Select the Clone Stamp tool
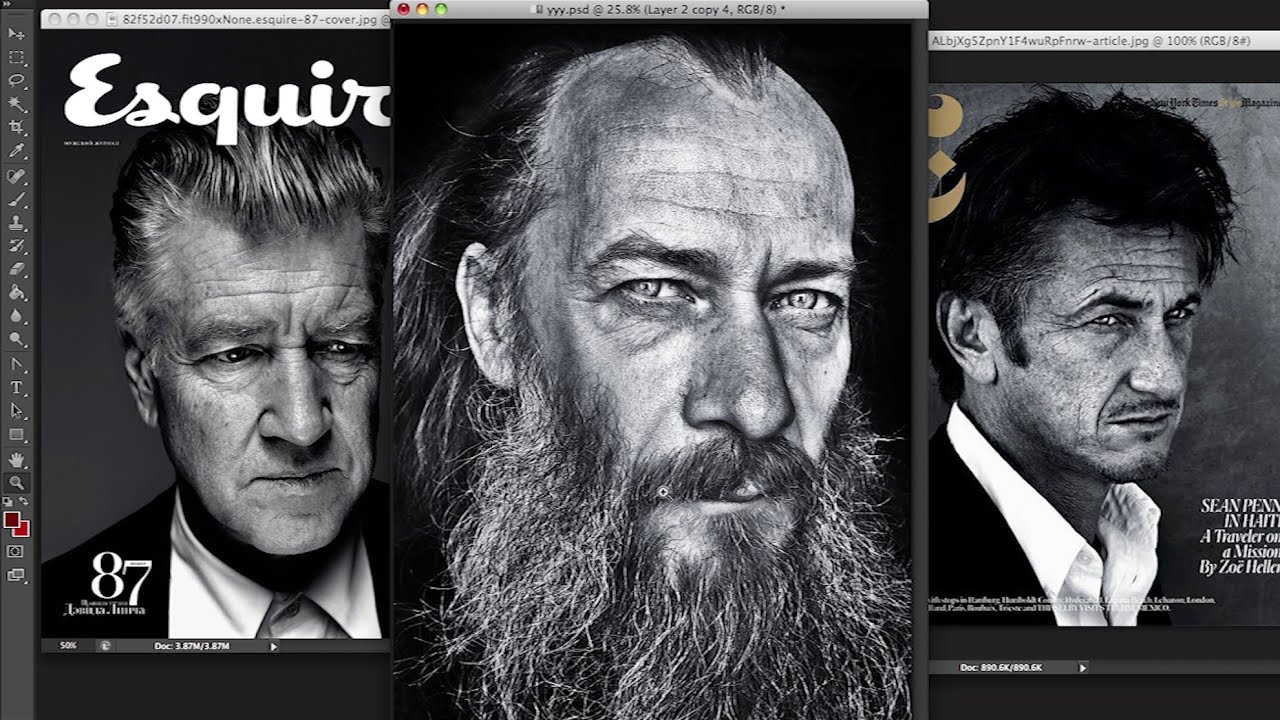The image size is (1280, 720). 17,222
